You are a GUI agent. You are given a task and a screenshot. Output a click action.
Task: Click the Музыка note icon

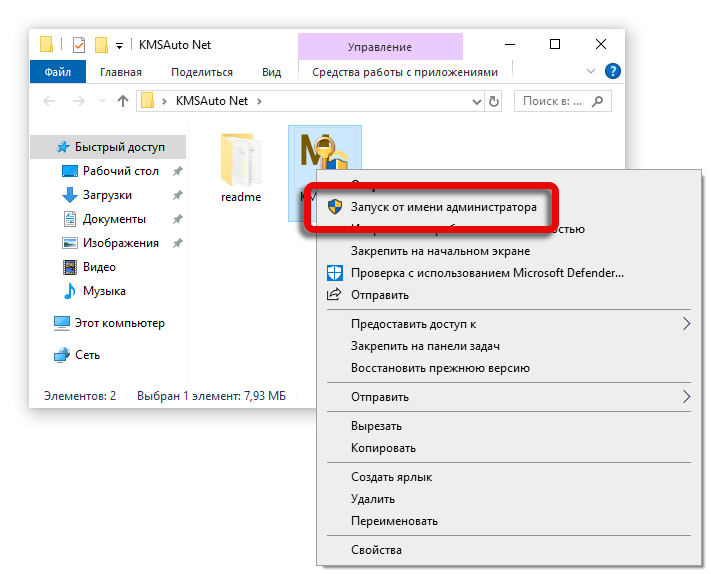pyautogui.click(x=69, y=291)
